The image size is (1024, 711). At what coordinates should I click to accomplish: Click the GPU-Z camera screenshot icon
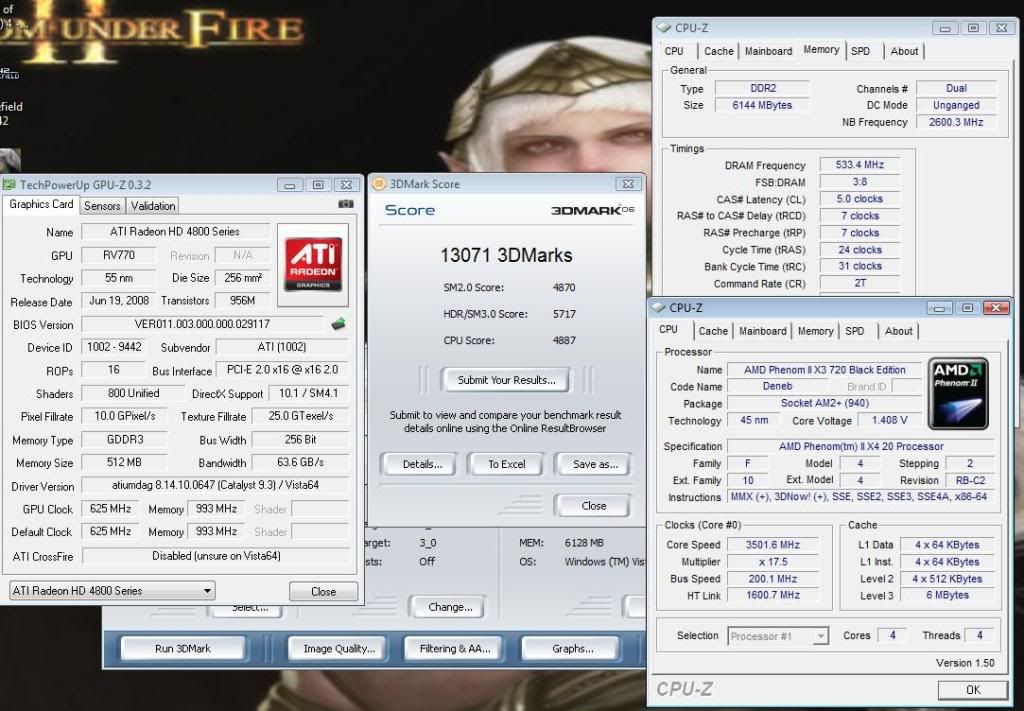click(x=345, y=204)
